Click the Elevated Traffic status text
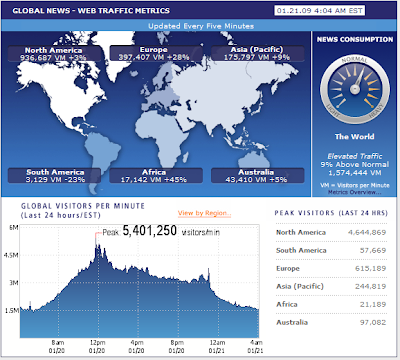The height and width of the screenshot is (360, 400). (x=355, y=156)
